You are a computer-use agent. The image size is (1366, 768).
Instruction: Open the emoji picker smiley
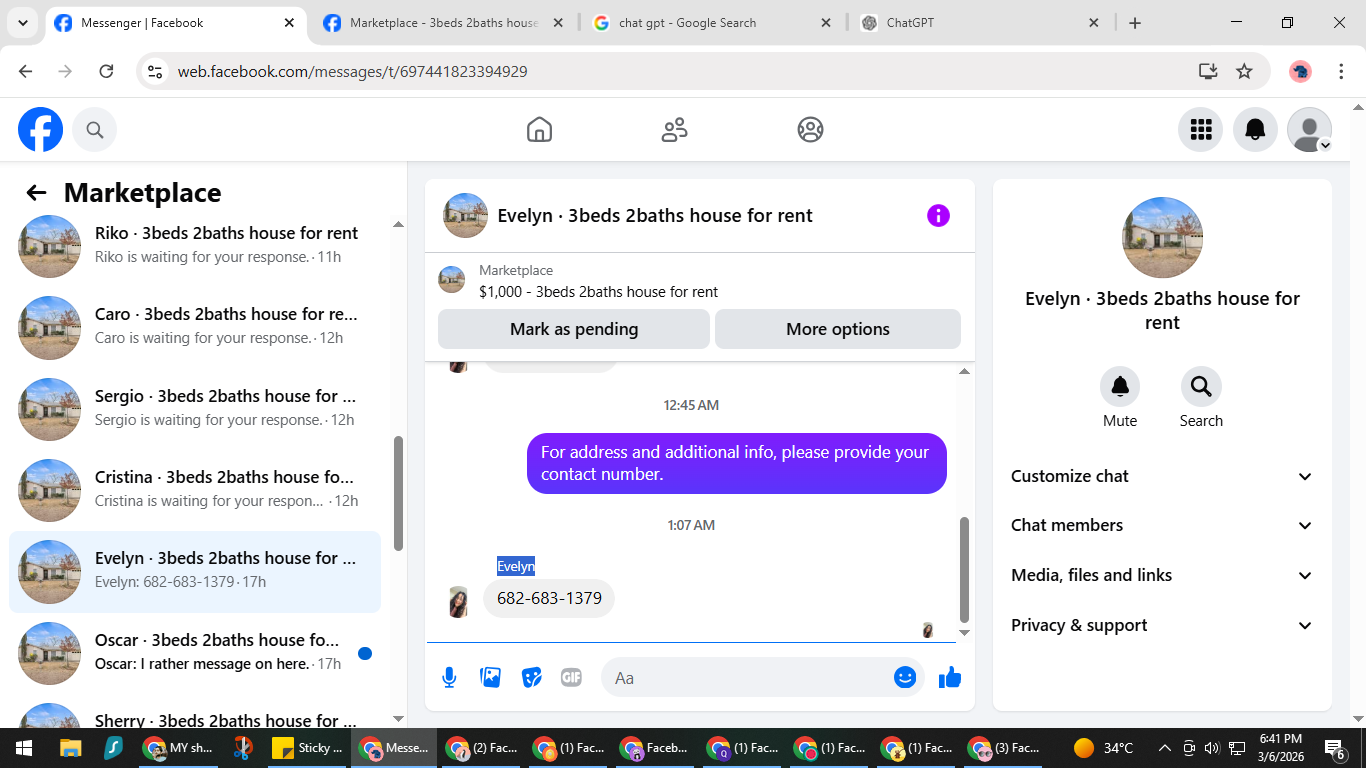(x=905, y=678)
